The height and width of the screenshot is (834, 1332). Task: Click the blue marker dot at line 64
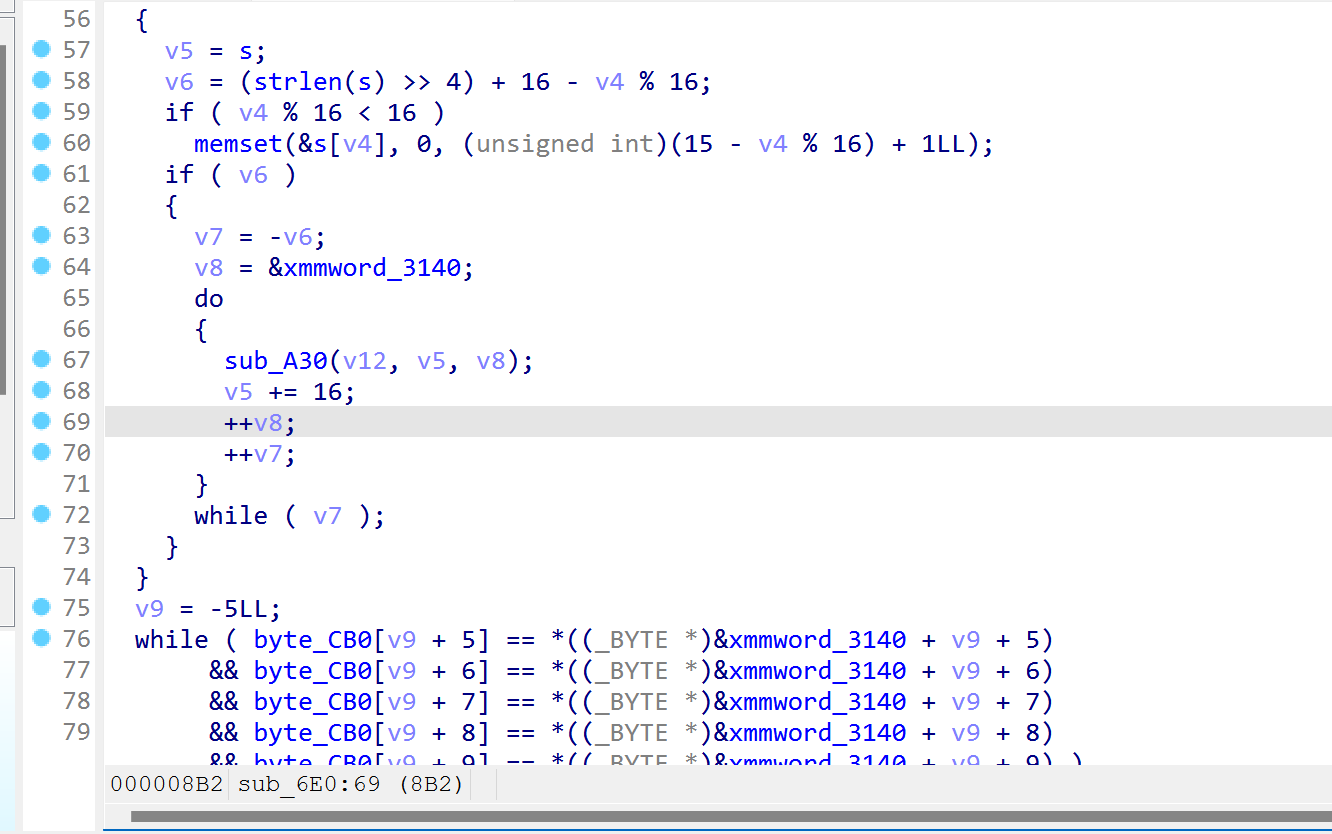pyautogui.click(x=41, y=266)
